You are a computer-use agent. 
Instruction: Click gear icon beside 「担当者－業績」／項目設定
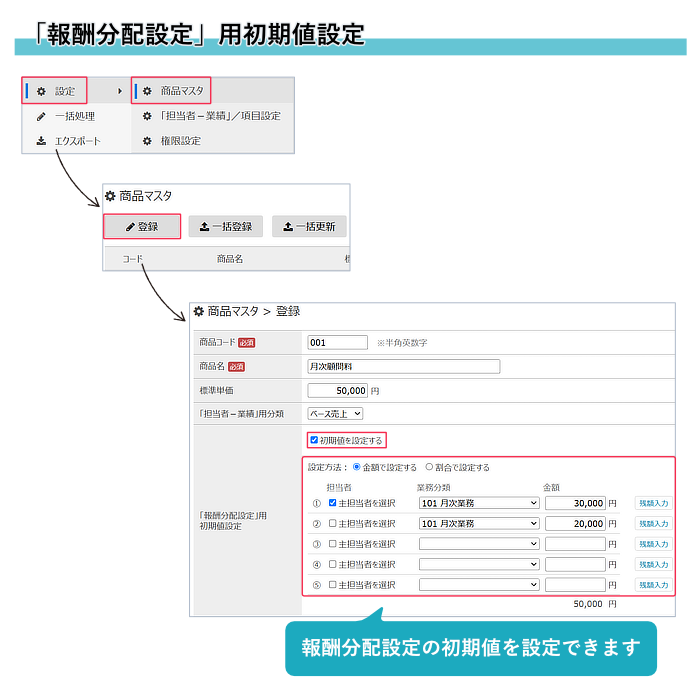147,116
